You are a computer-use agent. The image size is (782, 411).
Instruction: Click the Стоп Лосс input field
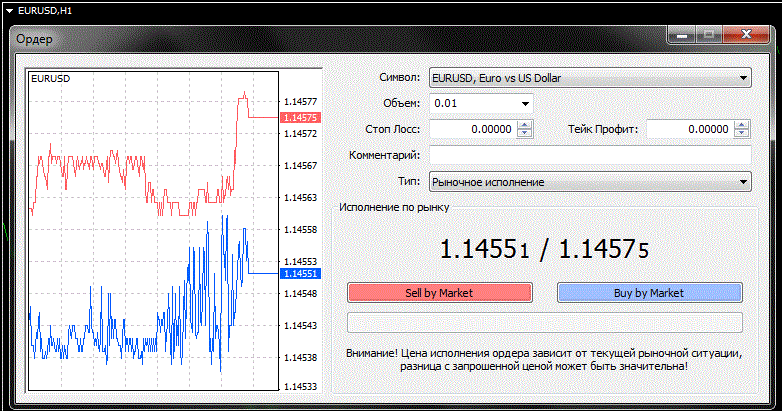click(473, 129)
